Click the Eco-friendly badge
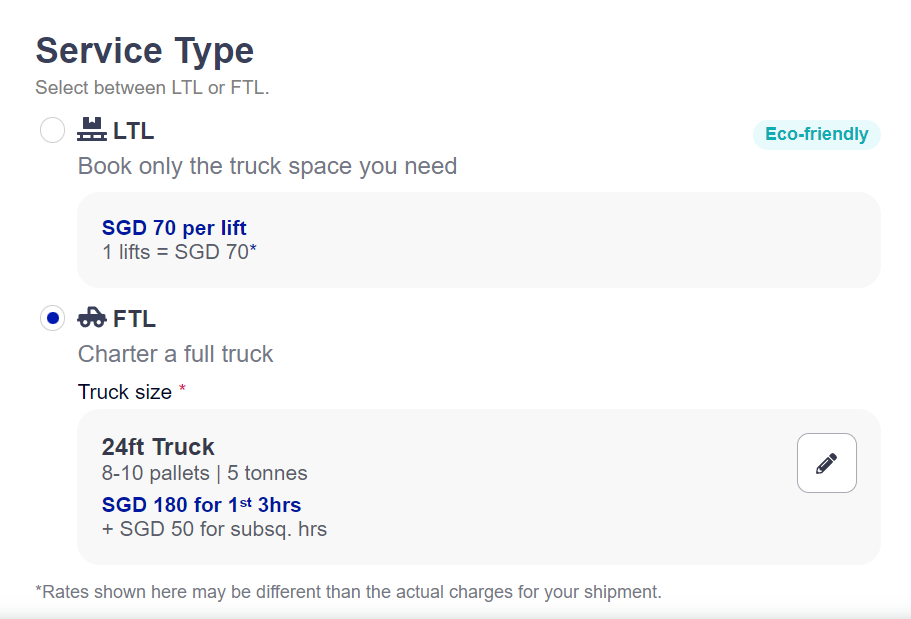The image size is (911, 619). coord(816,134)
